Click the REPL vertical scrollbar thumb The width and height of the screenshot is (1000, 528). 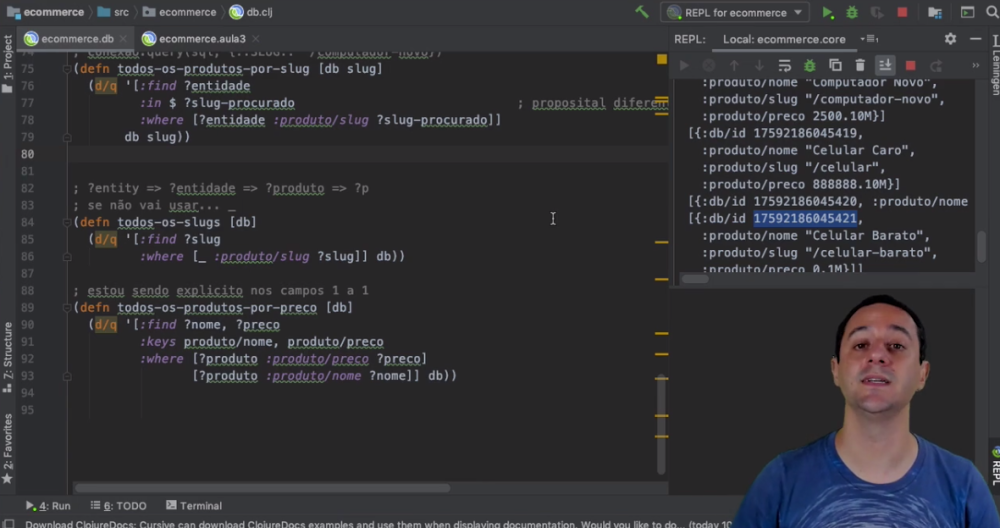(x=982, y=247)
